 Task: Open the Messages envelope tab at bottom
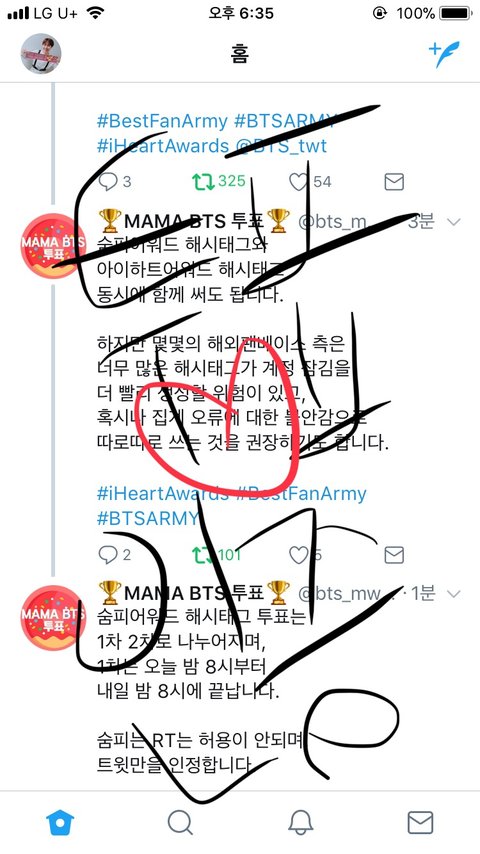coord(420,822)
